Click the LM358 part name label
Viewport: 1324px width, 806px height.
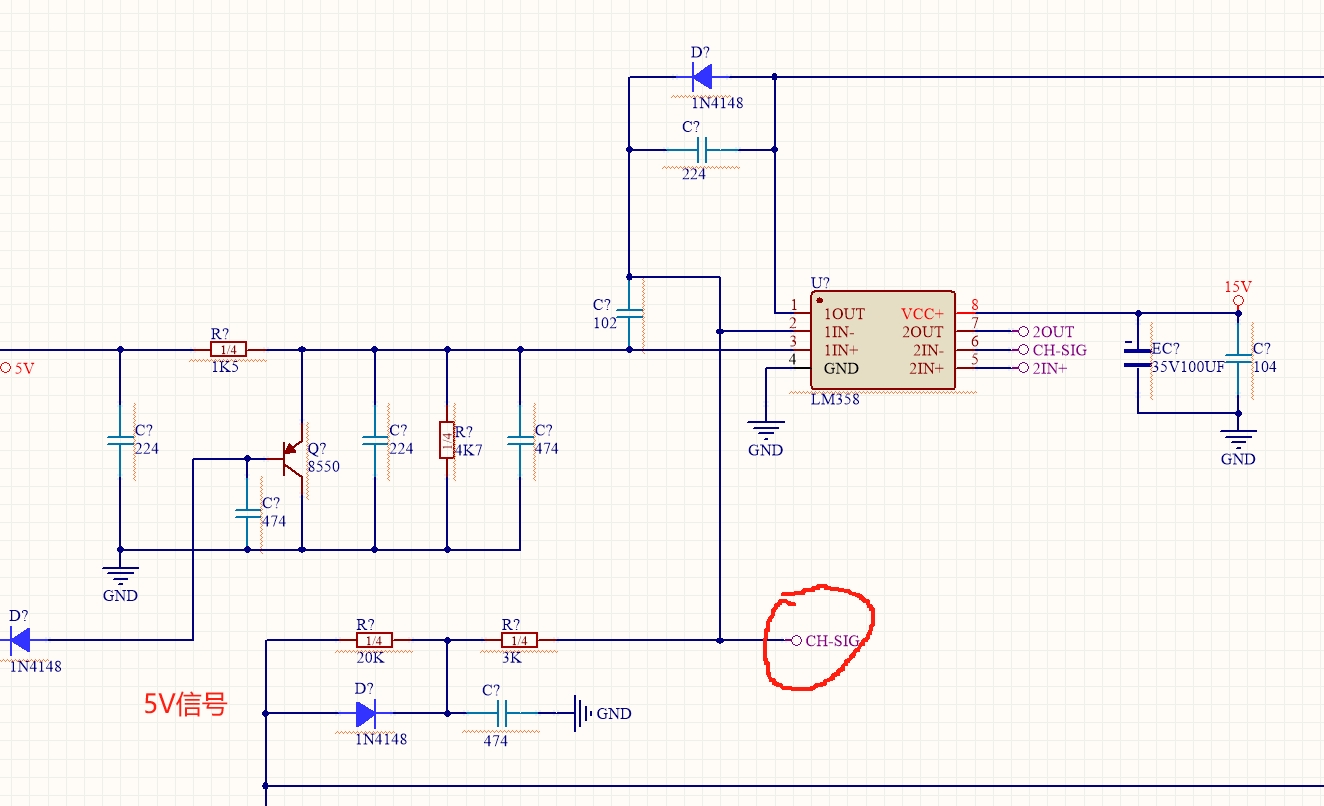point(835,399)
